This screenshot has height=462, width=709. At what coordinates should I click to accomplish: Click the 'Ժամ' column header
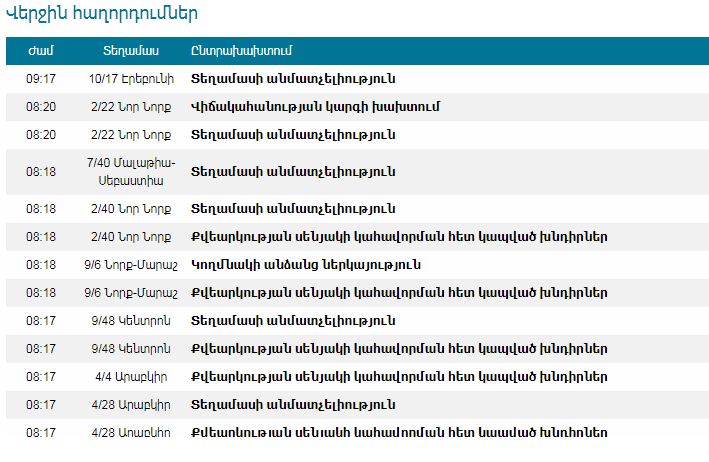click(x=41, y=51)
